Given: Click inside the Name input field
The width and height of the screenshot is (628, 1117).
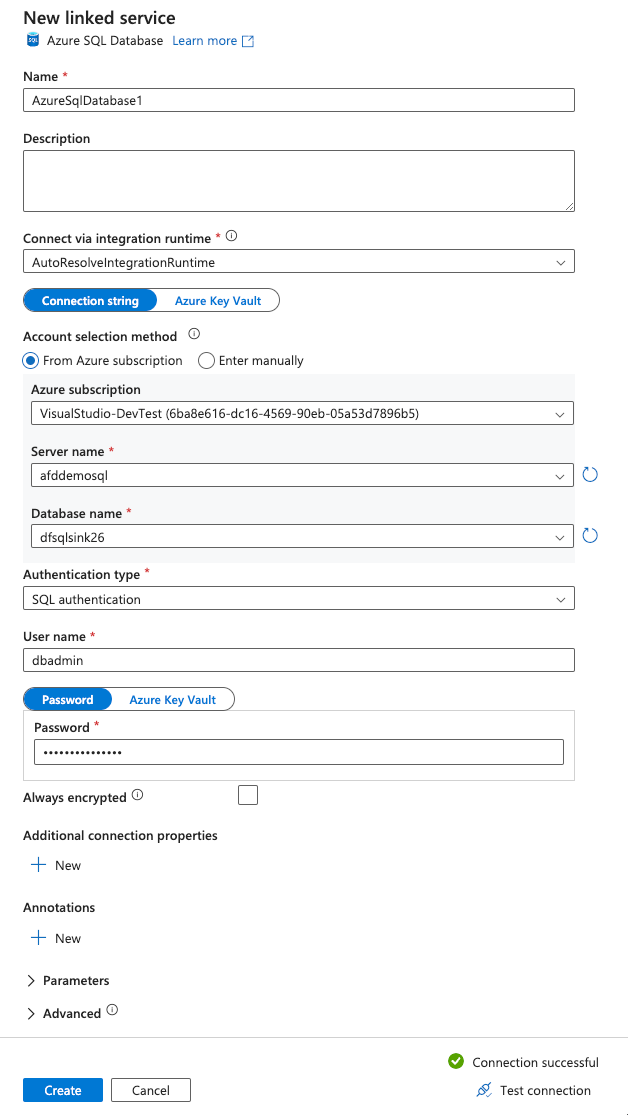Looking at the screenshot, I should (x=300, y=100).
